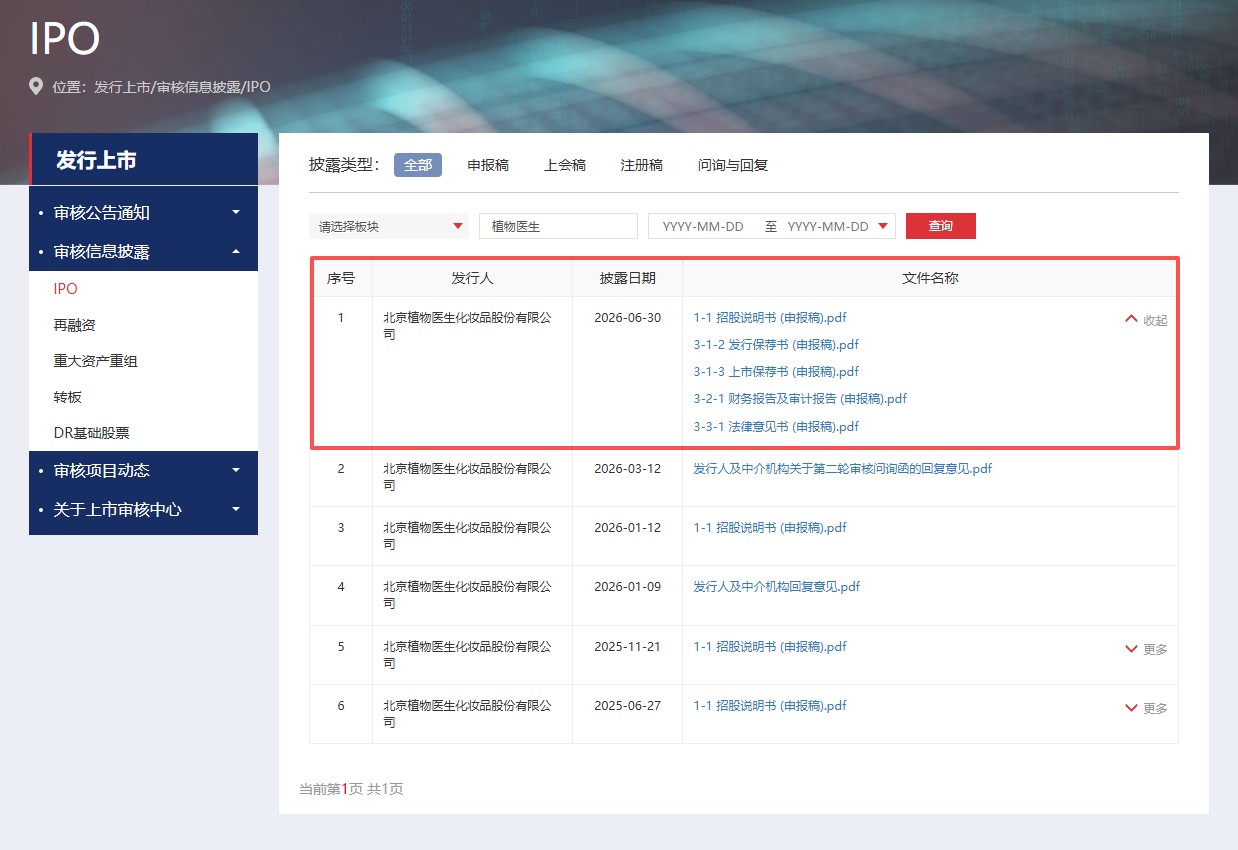Expand the 关于上市审核中心 sidebar section
Image resolution: width=1238 pixels, height=850 pixels.
pyautogui.click(x=143, y=509)
